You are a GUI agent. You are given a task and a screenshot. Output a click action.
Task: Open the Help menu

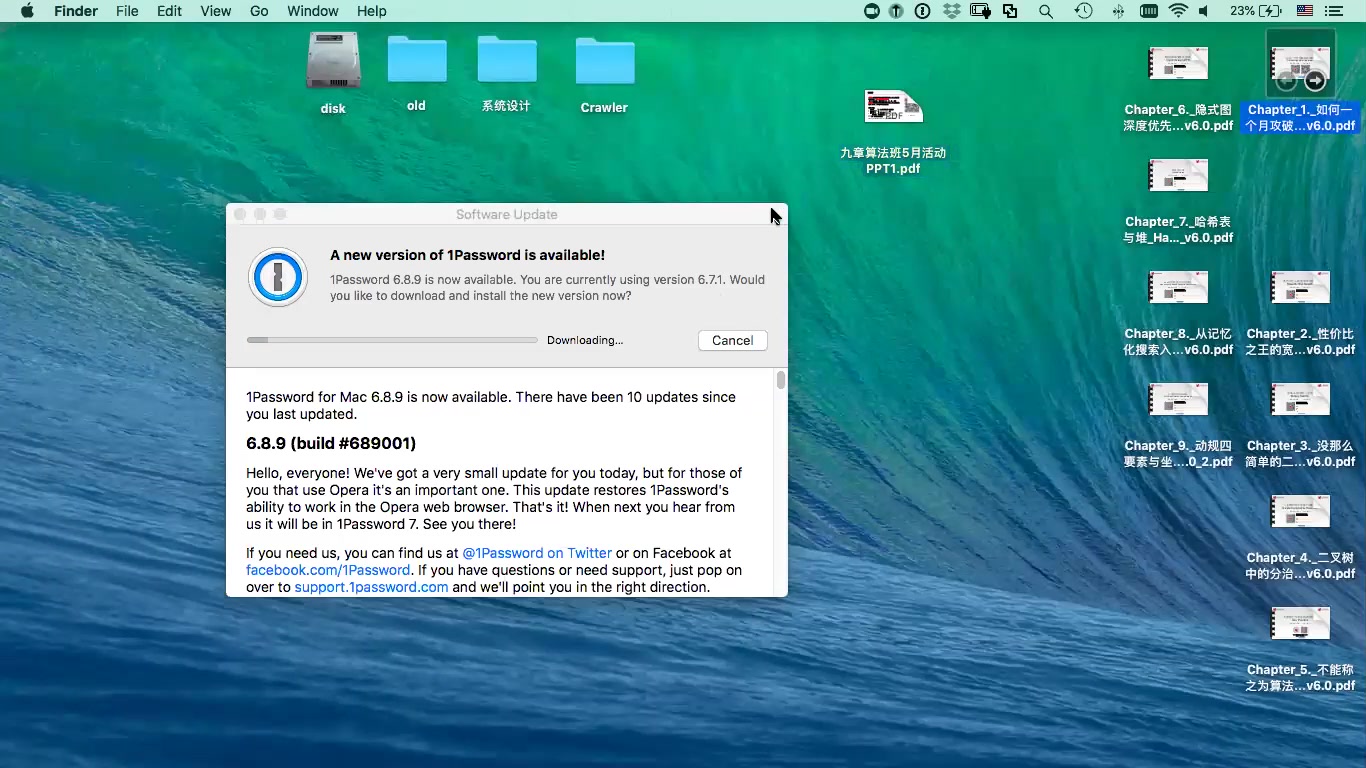[371, 11]
